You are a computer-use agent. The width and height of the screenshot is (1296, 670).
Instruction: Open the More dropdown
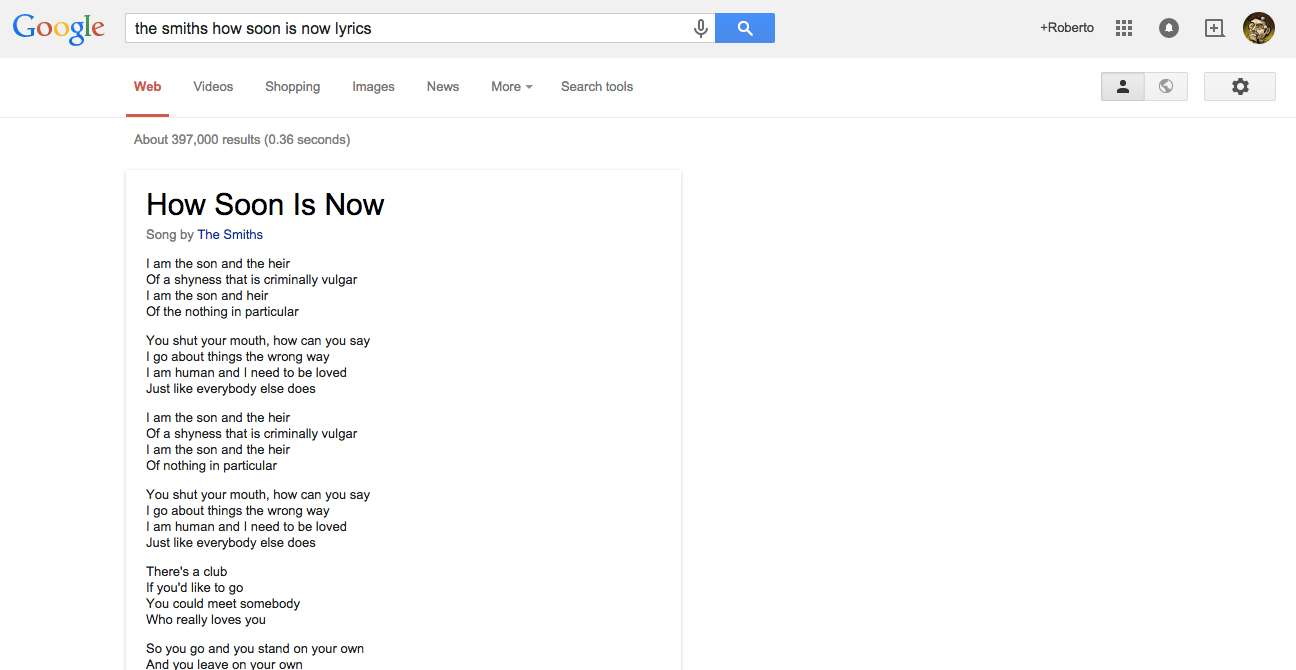coord(511,87)
